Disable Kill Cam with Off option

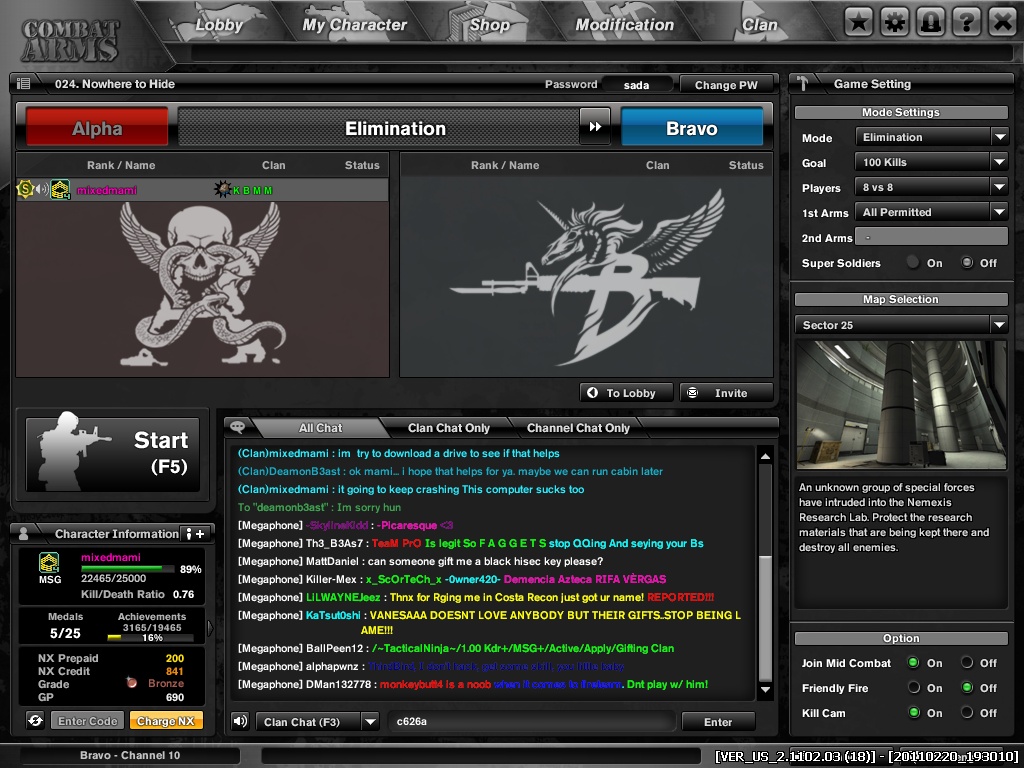coord(967,712)
